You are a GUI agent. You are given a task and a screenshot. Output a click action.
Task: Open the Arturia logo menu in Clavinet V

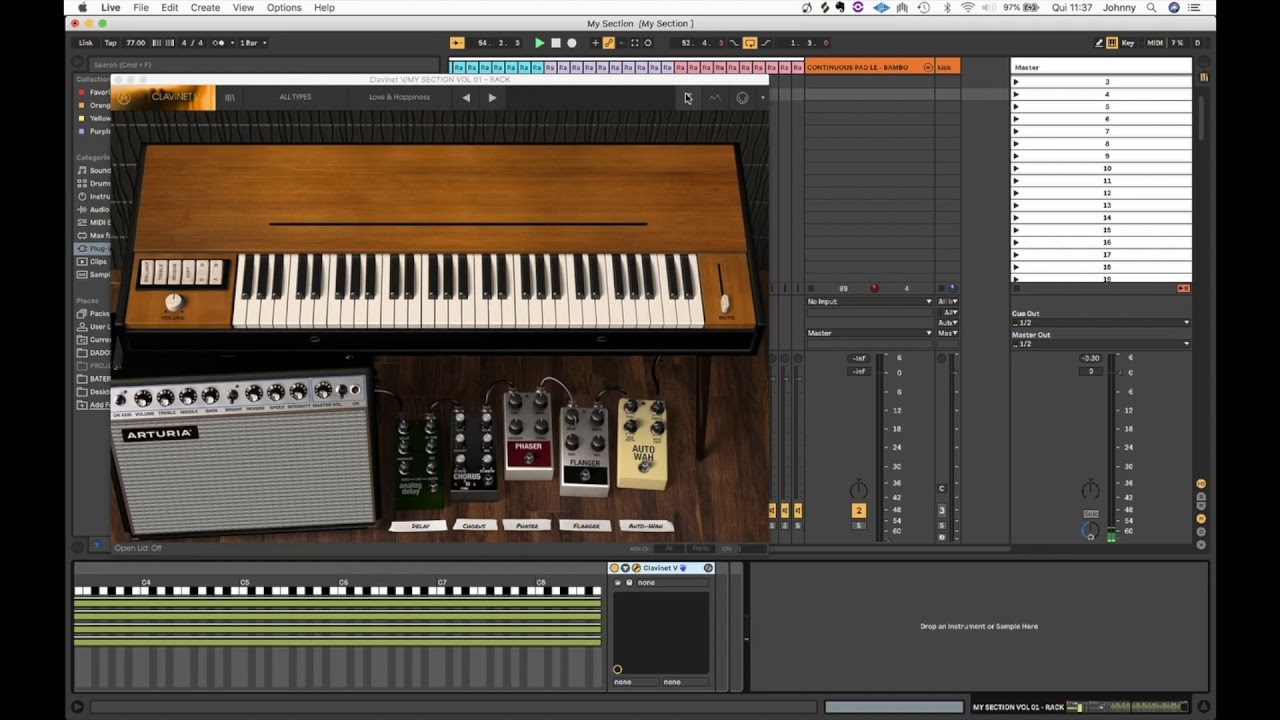click(x=124, y=98)
